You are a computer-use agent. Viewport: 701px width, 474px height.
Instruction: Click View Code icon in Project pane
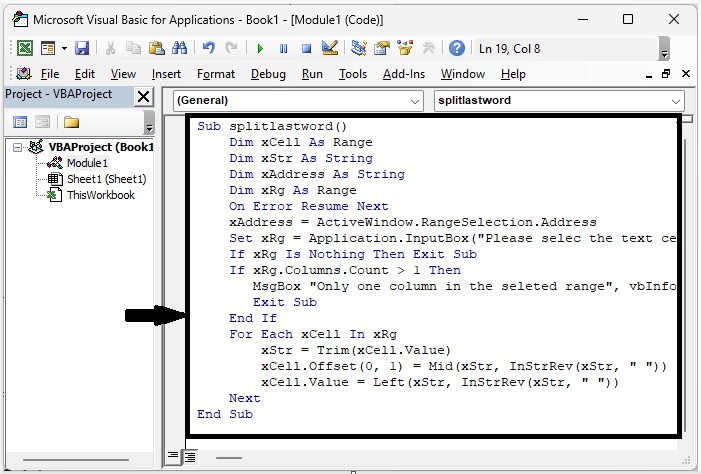click(20, 122)
